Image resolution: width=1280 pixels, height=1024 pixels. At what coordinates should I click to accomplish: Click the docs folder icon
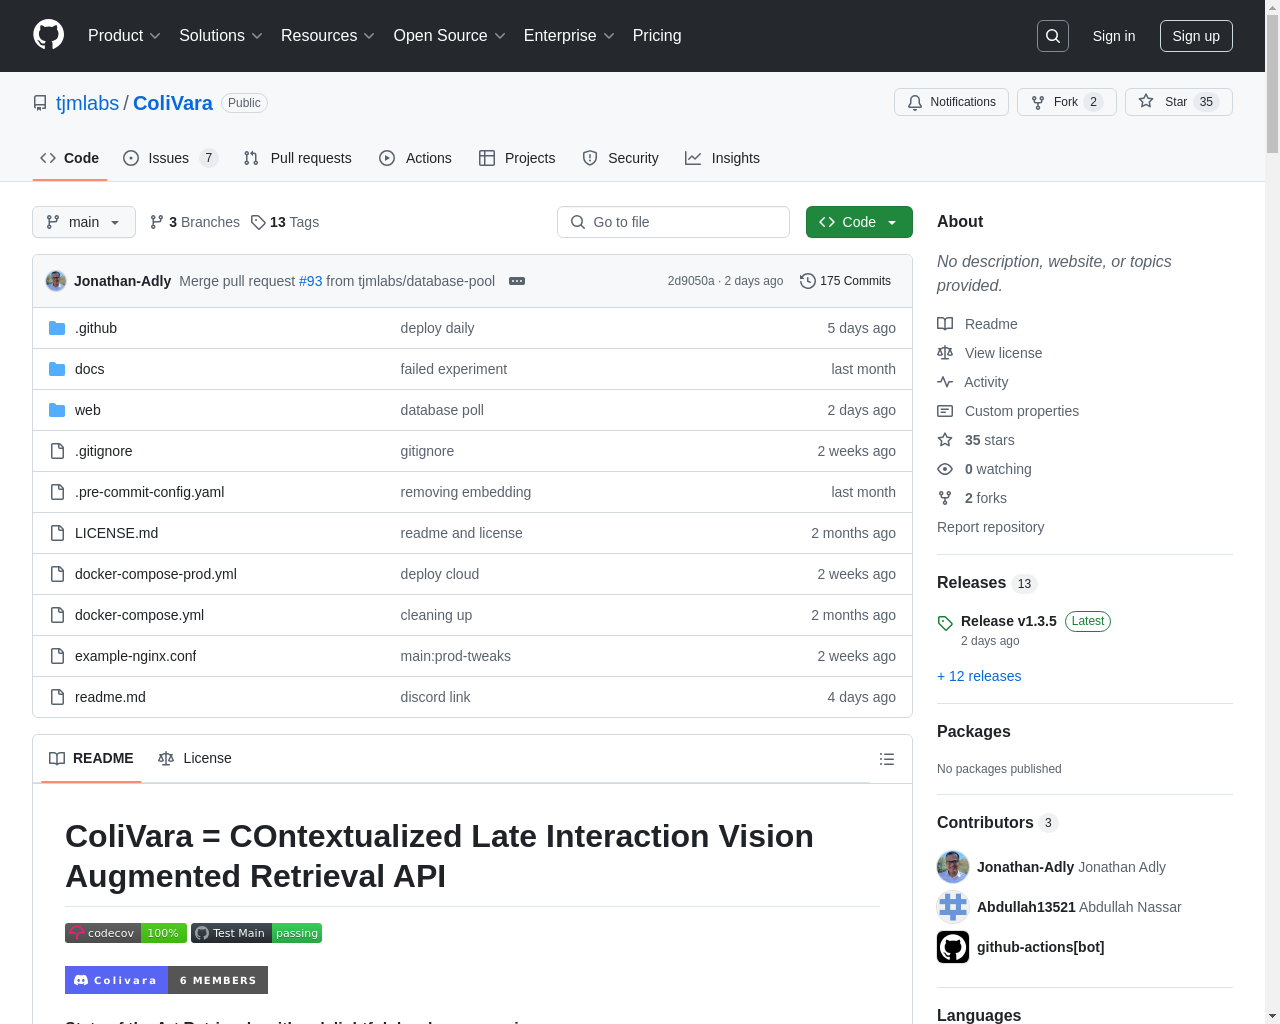57,369
